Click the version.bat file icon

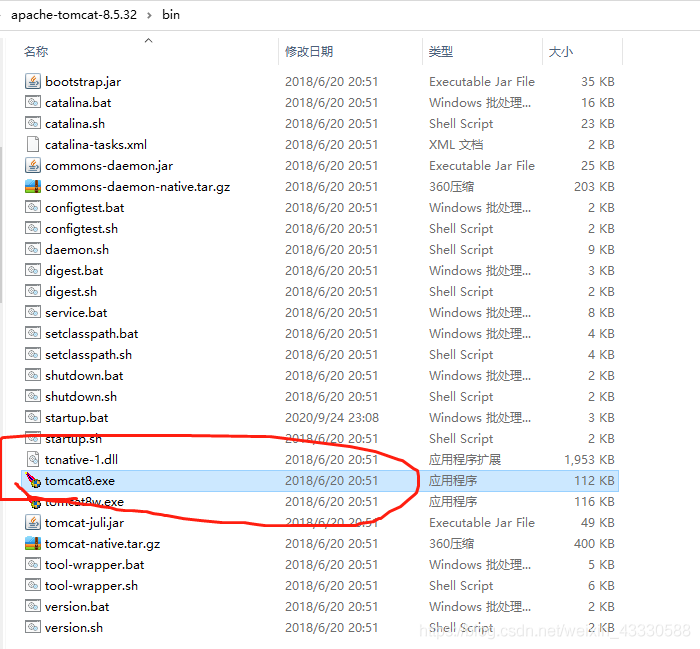(x=33, y=606)
